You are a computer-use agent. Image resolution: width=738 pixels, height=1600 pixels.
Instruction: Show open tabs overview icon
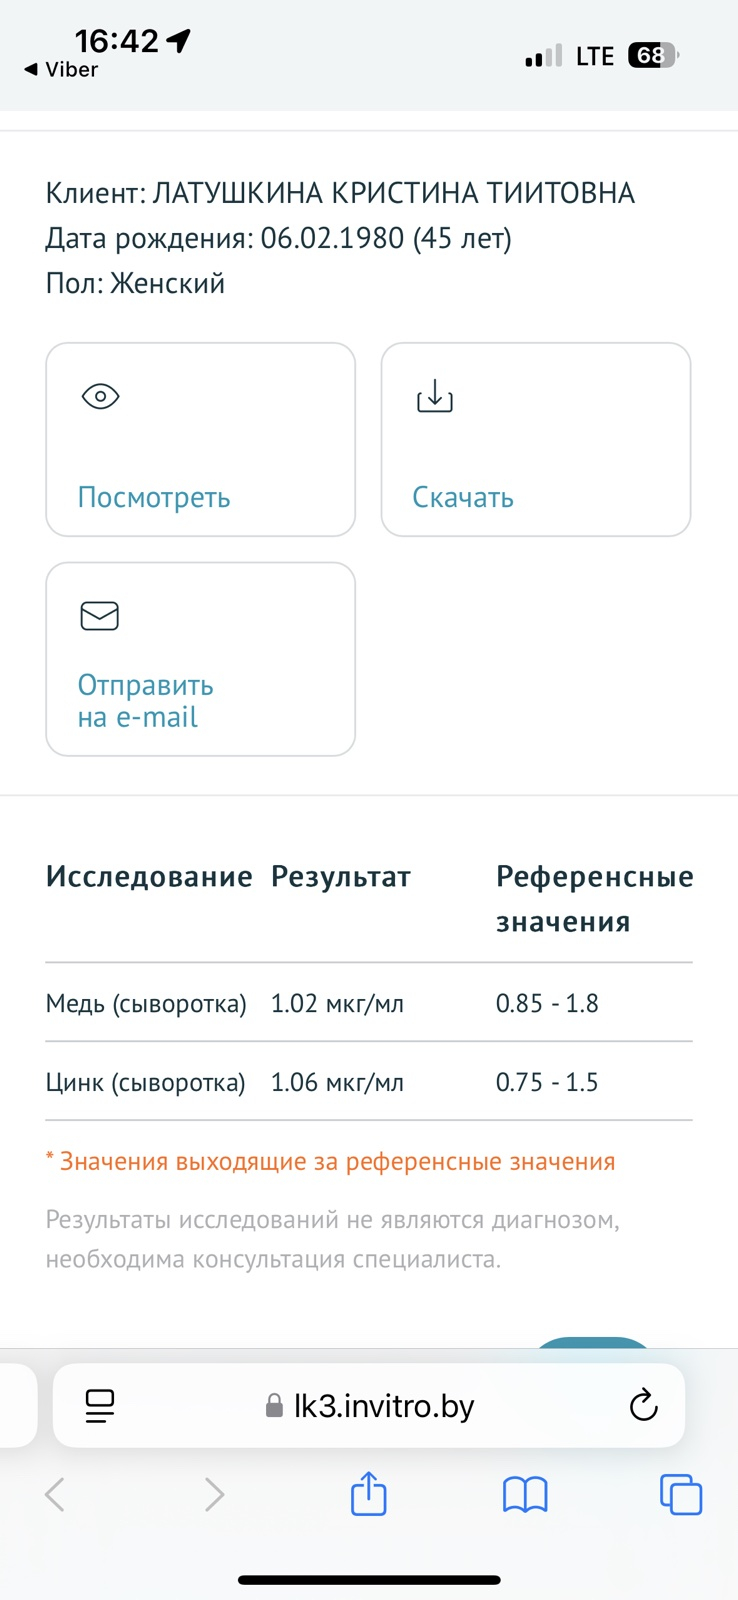coord(681,1495)
